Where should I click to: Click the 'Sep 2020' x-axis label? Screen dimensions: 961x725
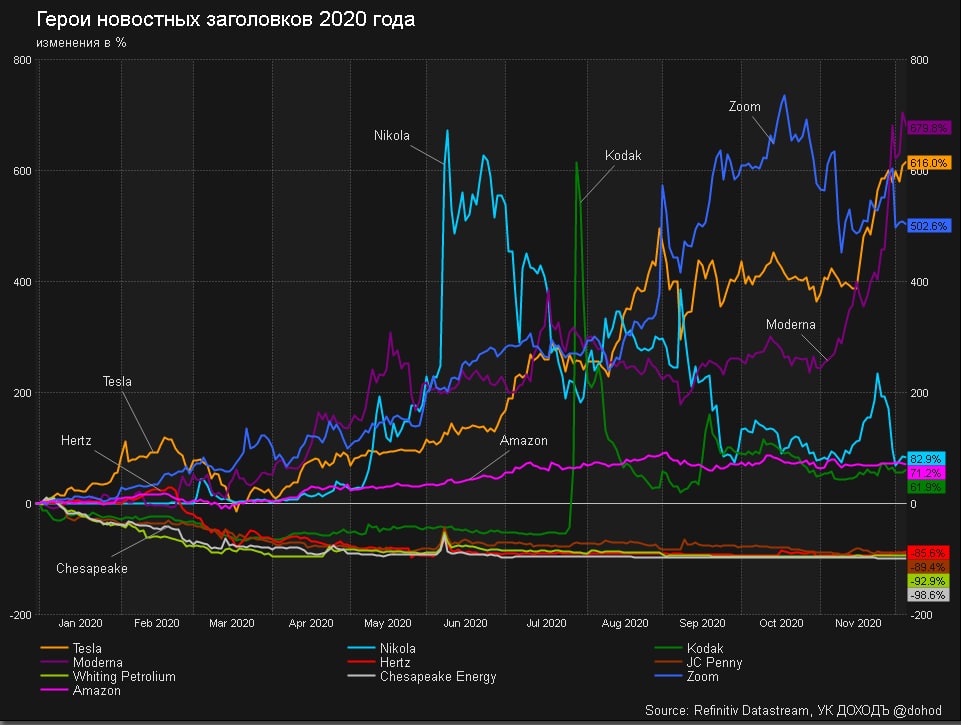pyautogui.click(x=702, y=623)
